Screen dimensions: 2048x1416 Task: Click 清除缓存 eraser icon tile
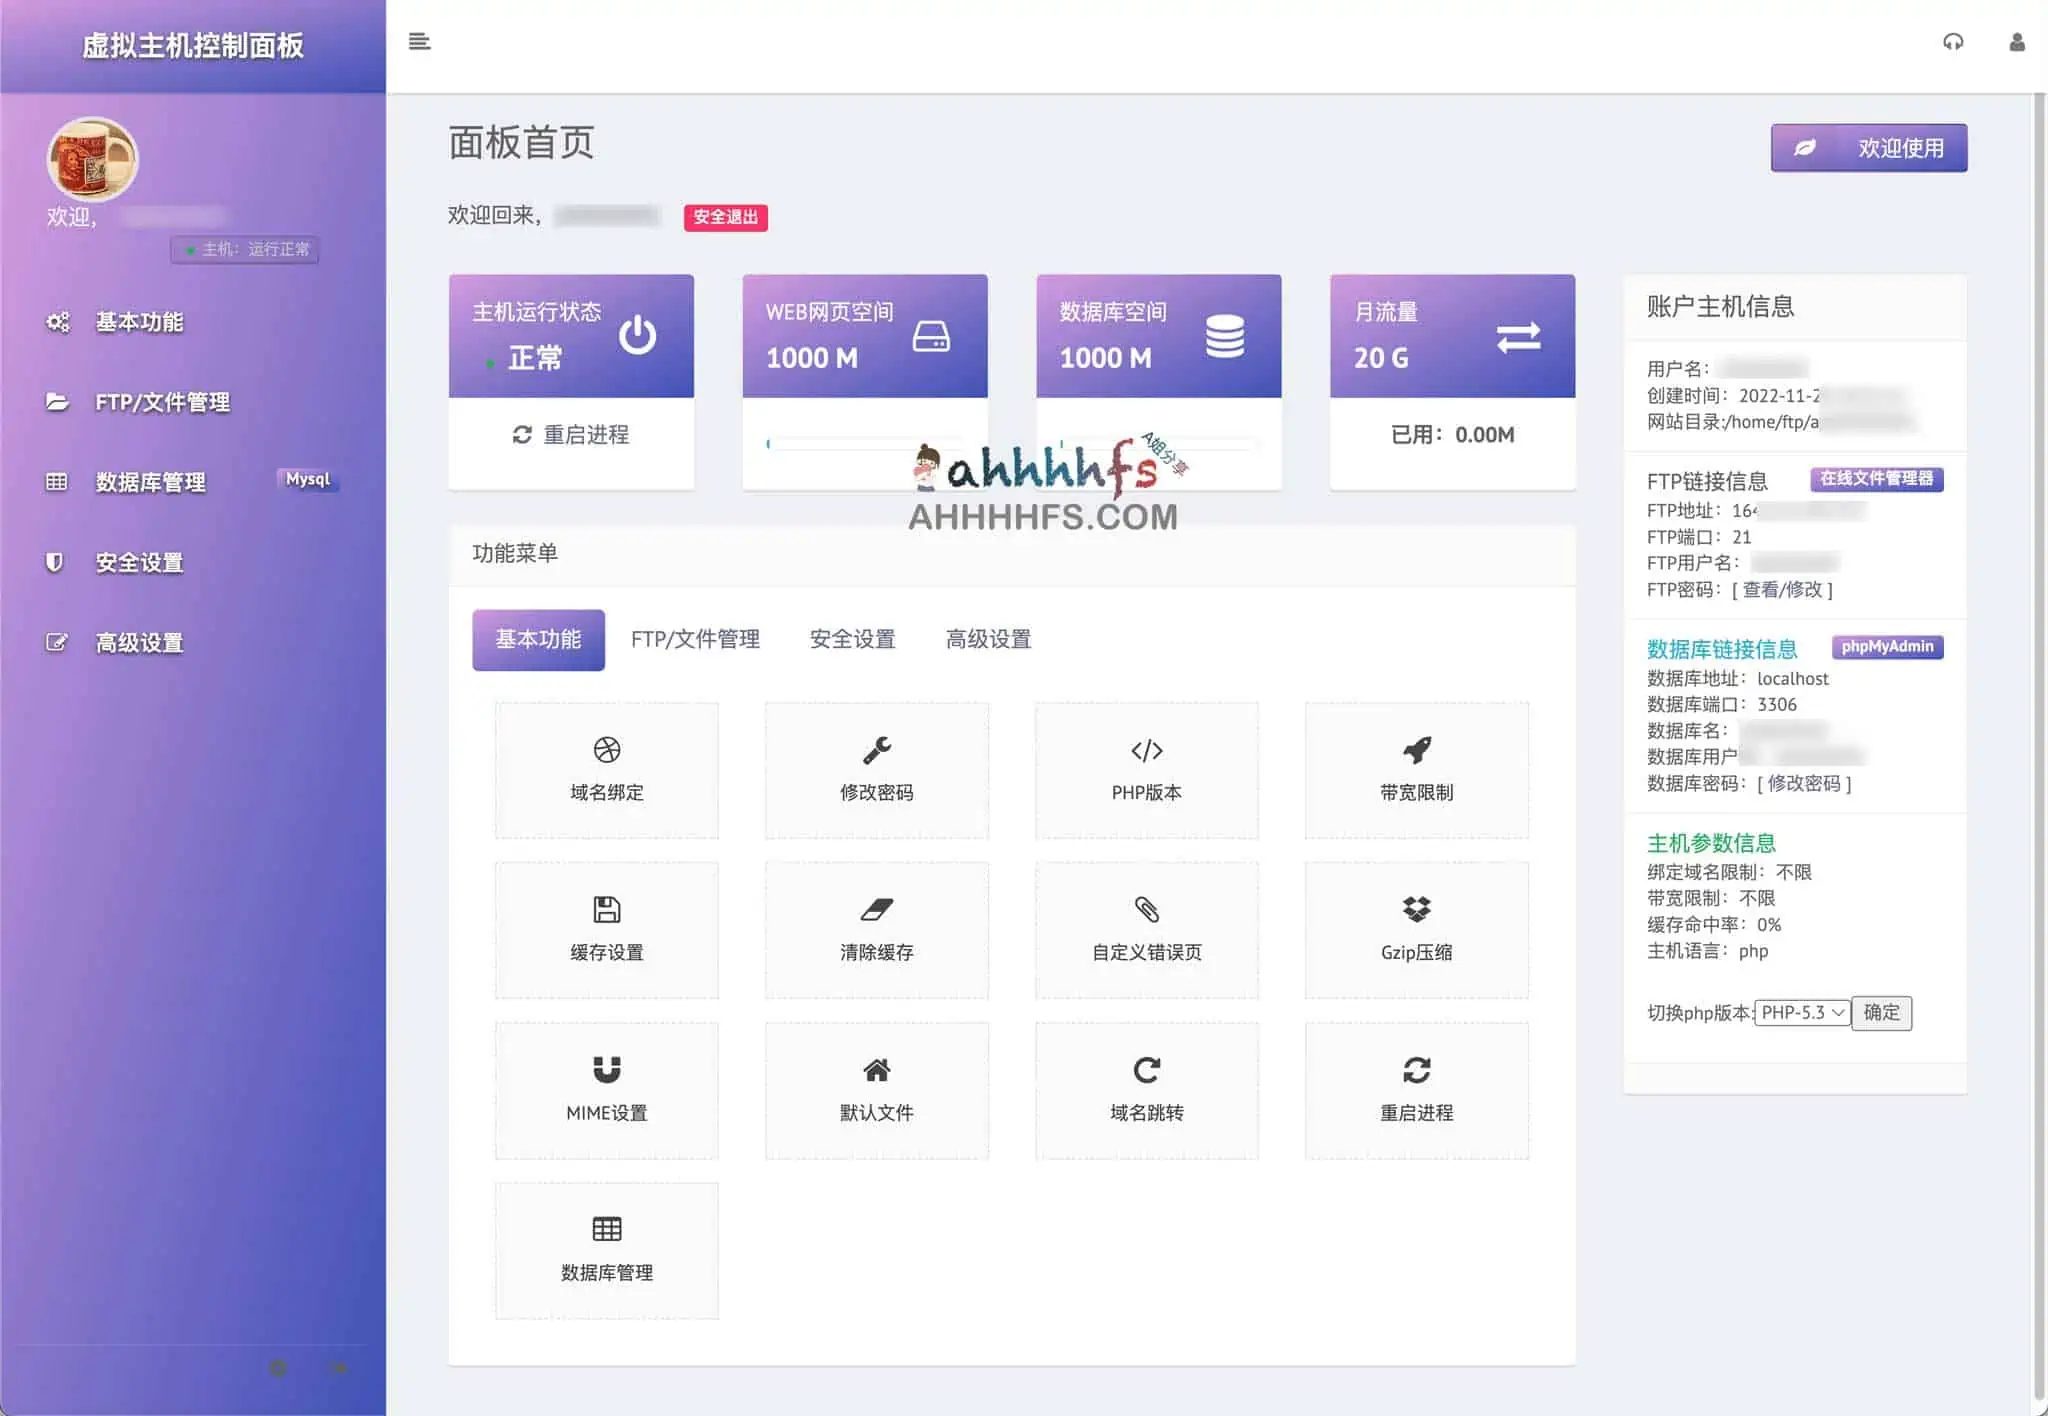876,930
